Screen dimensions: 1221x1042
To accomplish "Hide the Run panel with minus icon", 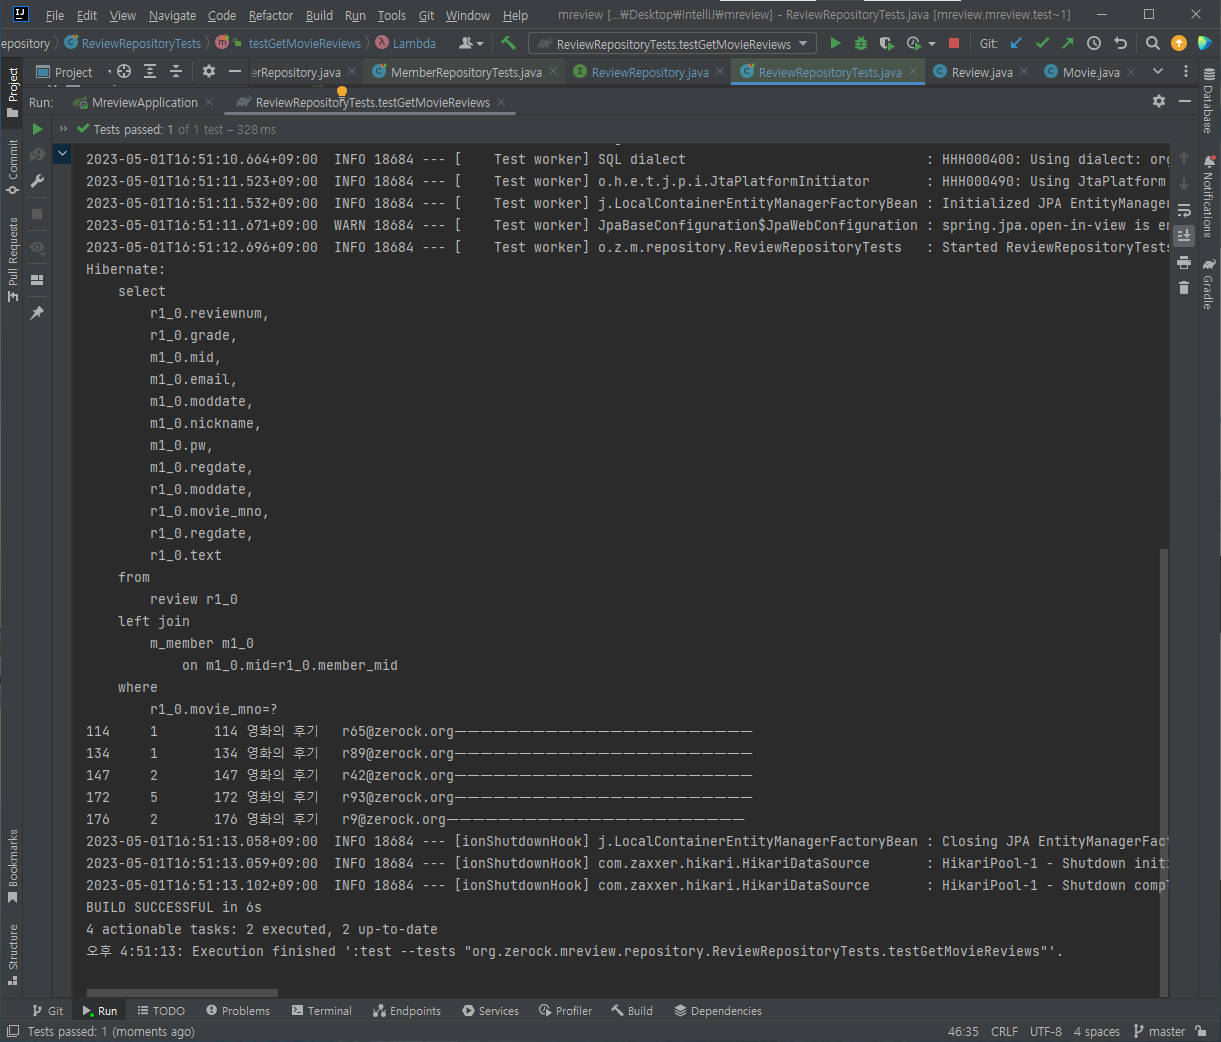I will [1185, 101].
